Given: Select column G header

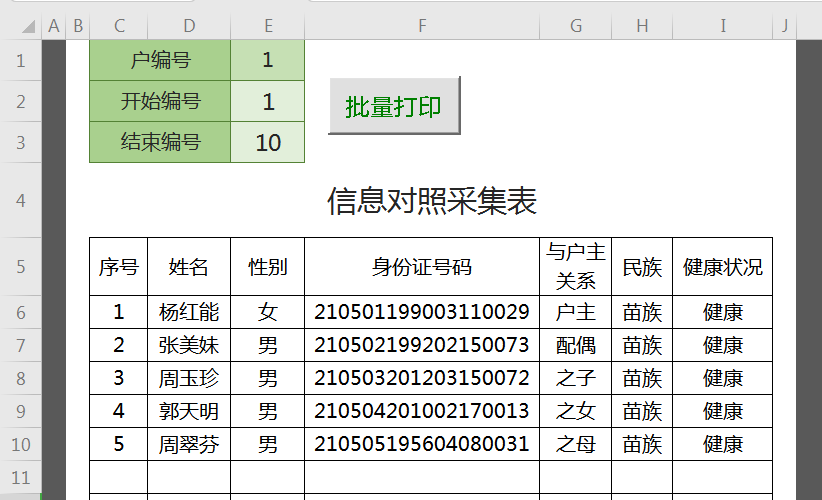Looking at the screenshot, I should (x=576, y=26).
